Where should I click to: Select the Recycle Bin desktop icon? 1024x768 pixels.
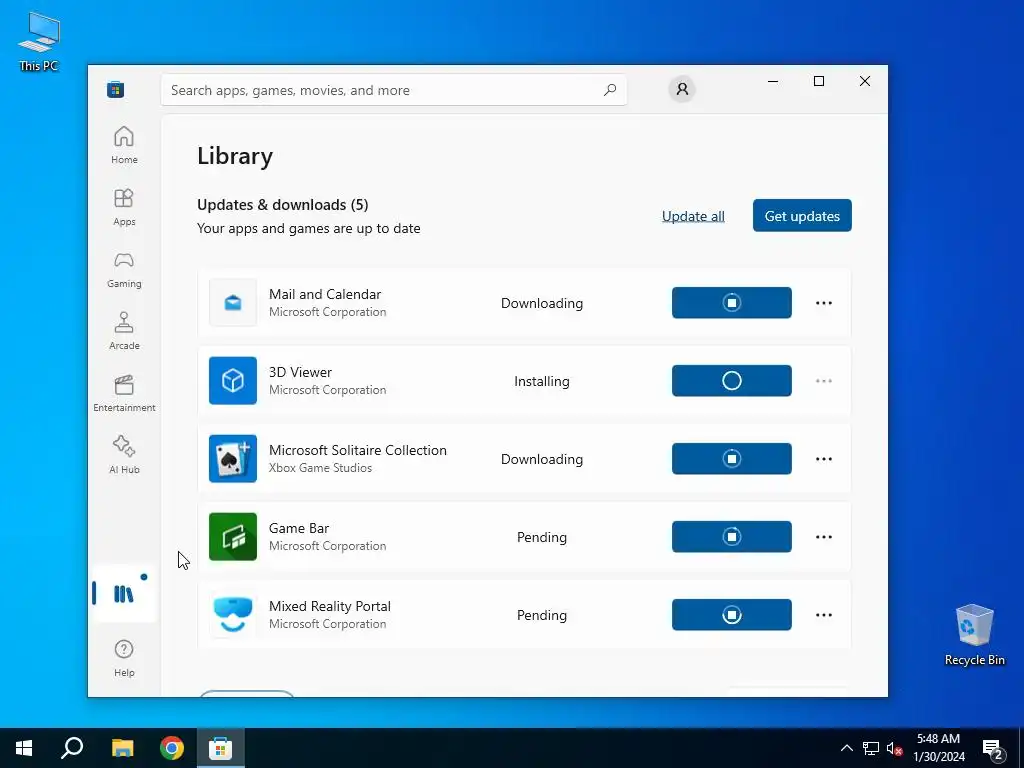tap(974, 634)
